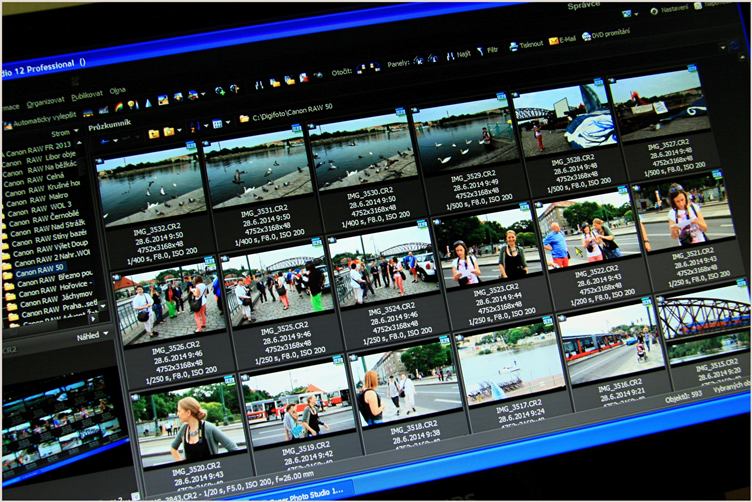Select folder Canon RAW 50 in tree

tap(40, 271)
